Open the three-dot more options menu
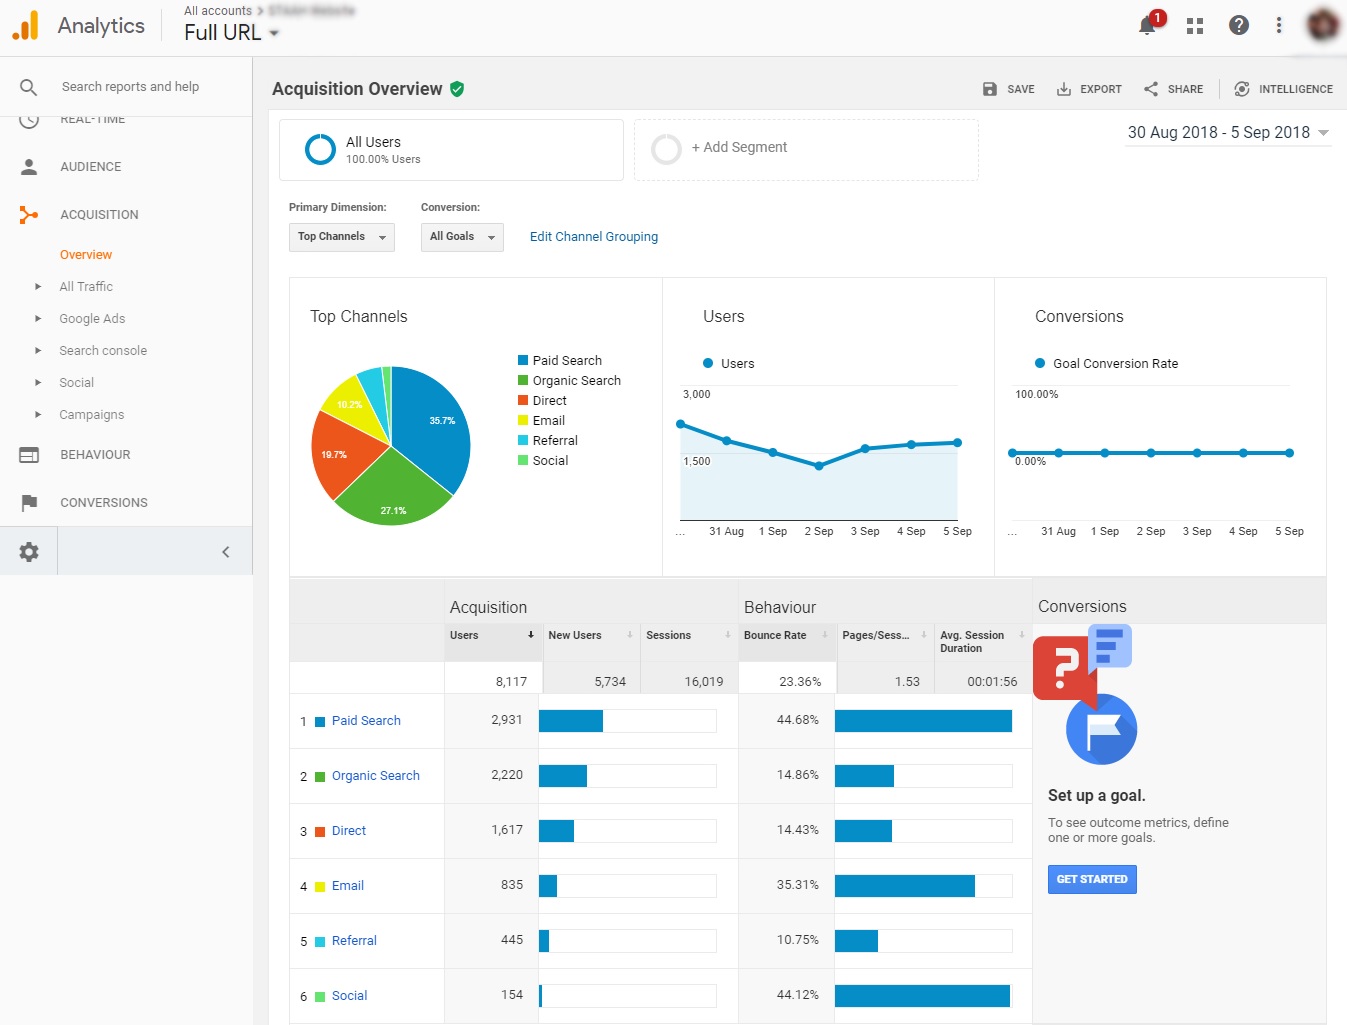 [x=1279, y=25]
